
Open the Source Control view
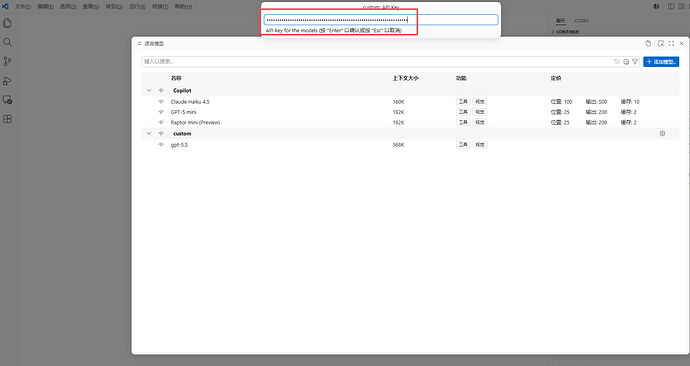[7, 61]
